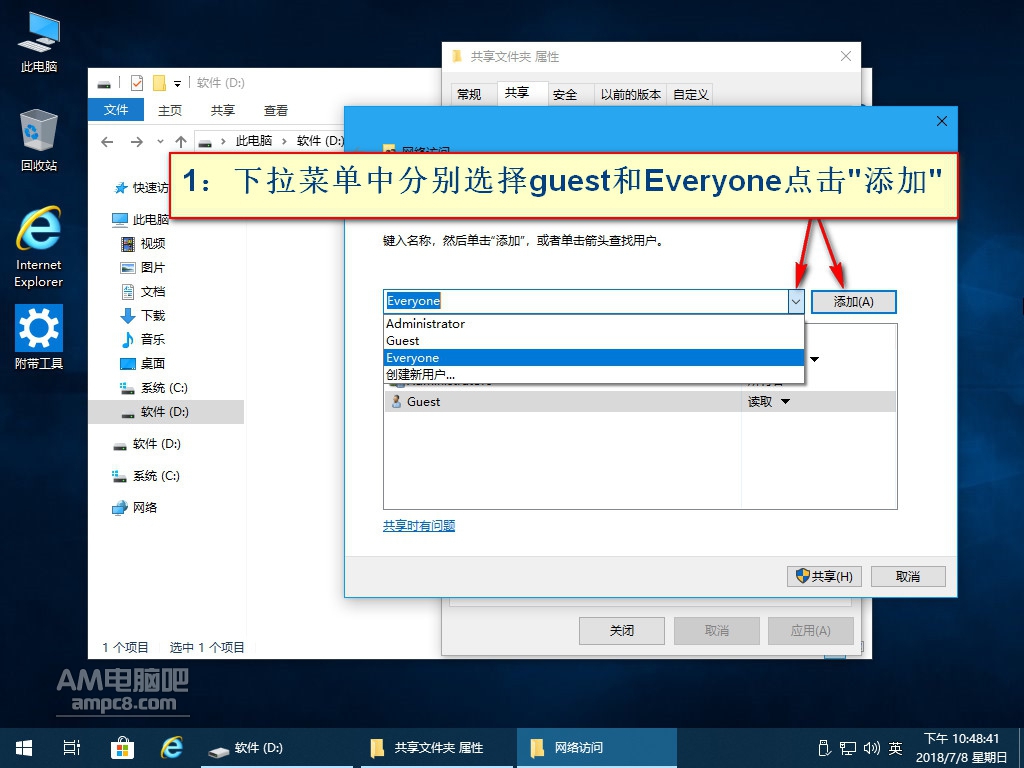
Task: Click 此电脑 in the address bar breadcrumb
Action: pos(253,141)
